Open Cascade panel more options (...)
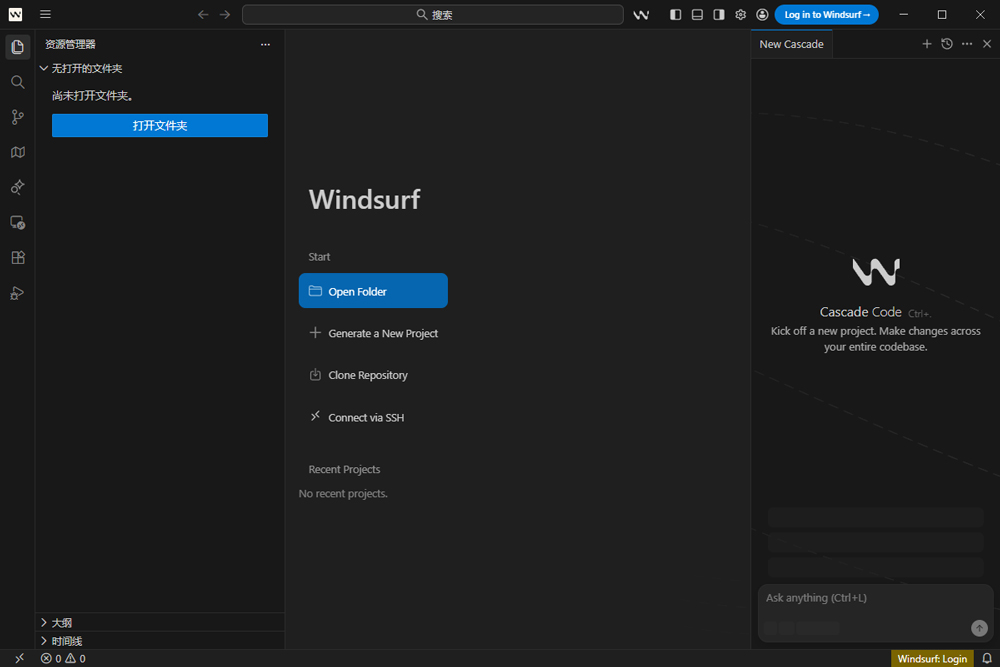Screen dimensions: 1000x667 point(967,43)
